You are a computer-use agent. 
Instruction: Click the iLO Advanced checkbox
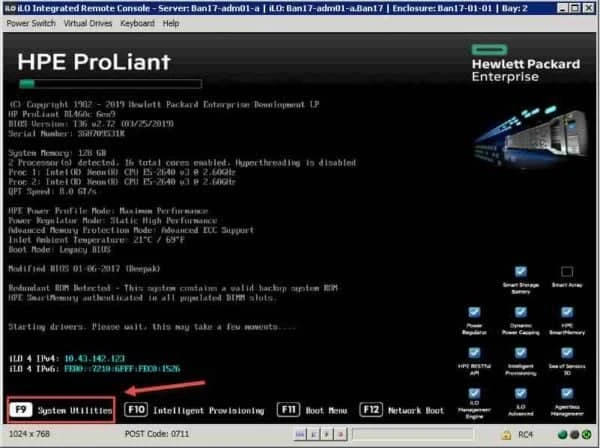pos(520,393)
